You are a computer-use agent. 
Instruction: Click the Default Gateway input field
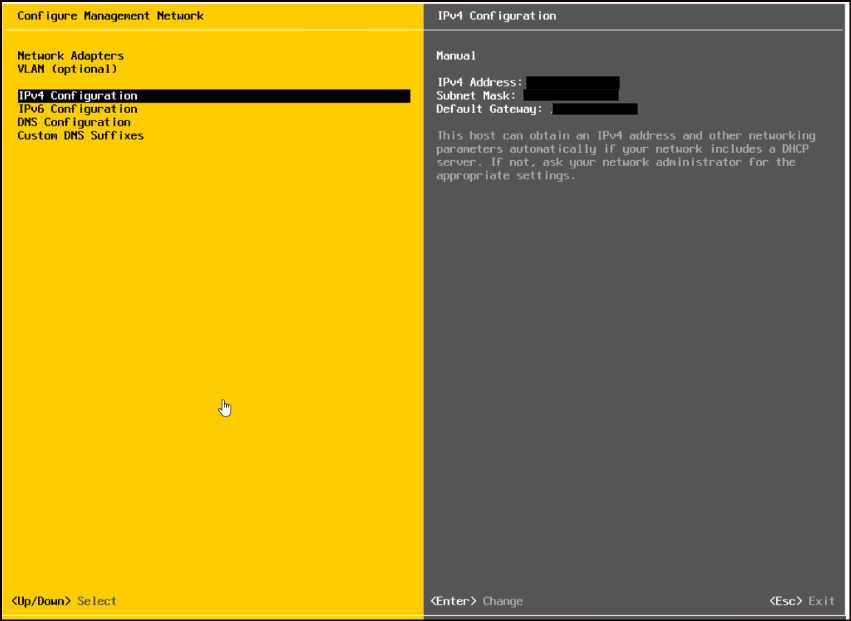point(596,109)
